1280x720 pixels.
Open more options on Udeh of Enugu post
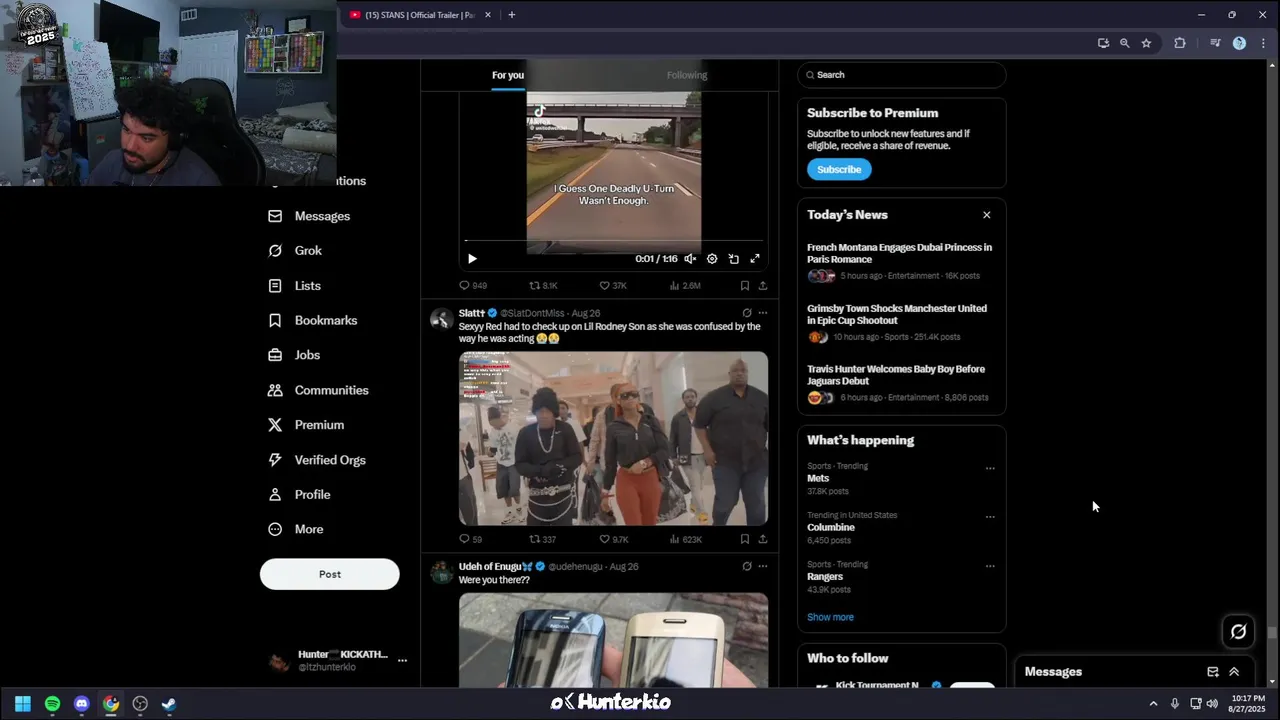tap(762, 566)
